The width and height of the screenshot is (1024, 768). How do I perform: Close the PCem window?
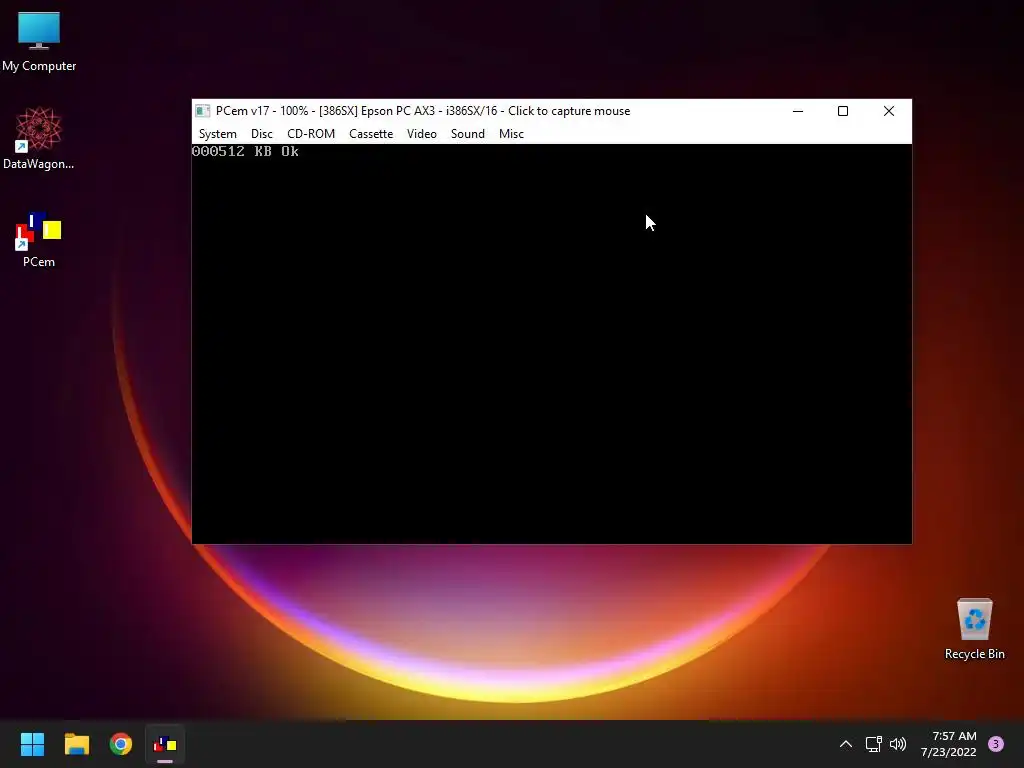(889, 111)
